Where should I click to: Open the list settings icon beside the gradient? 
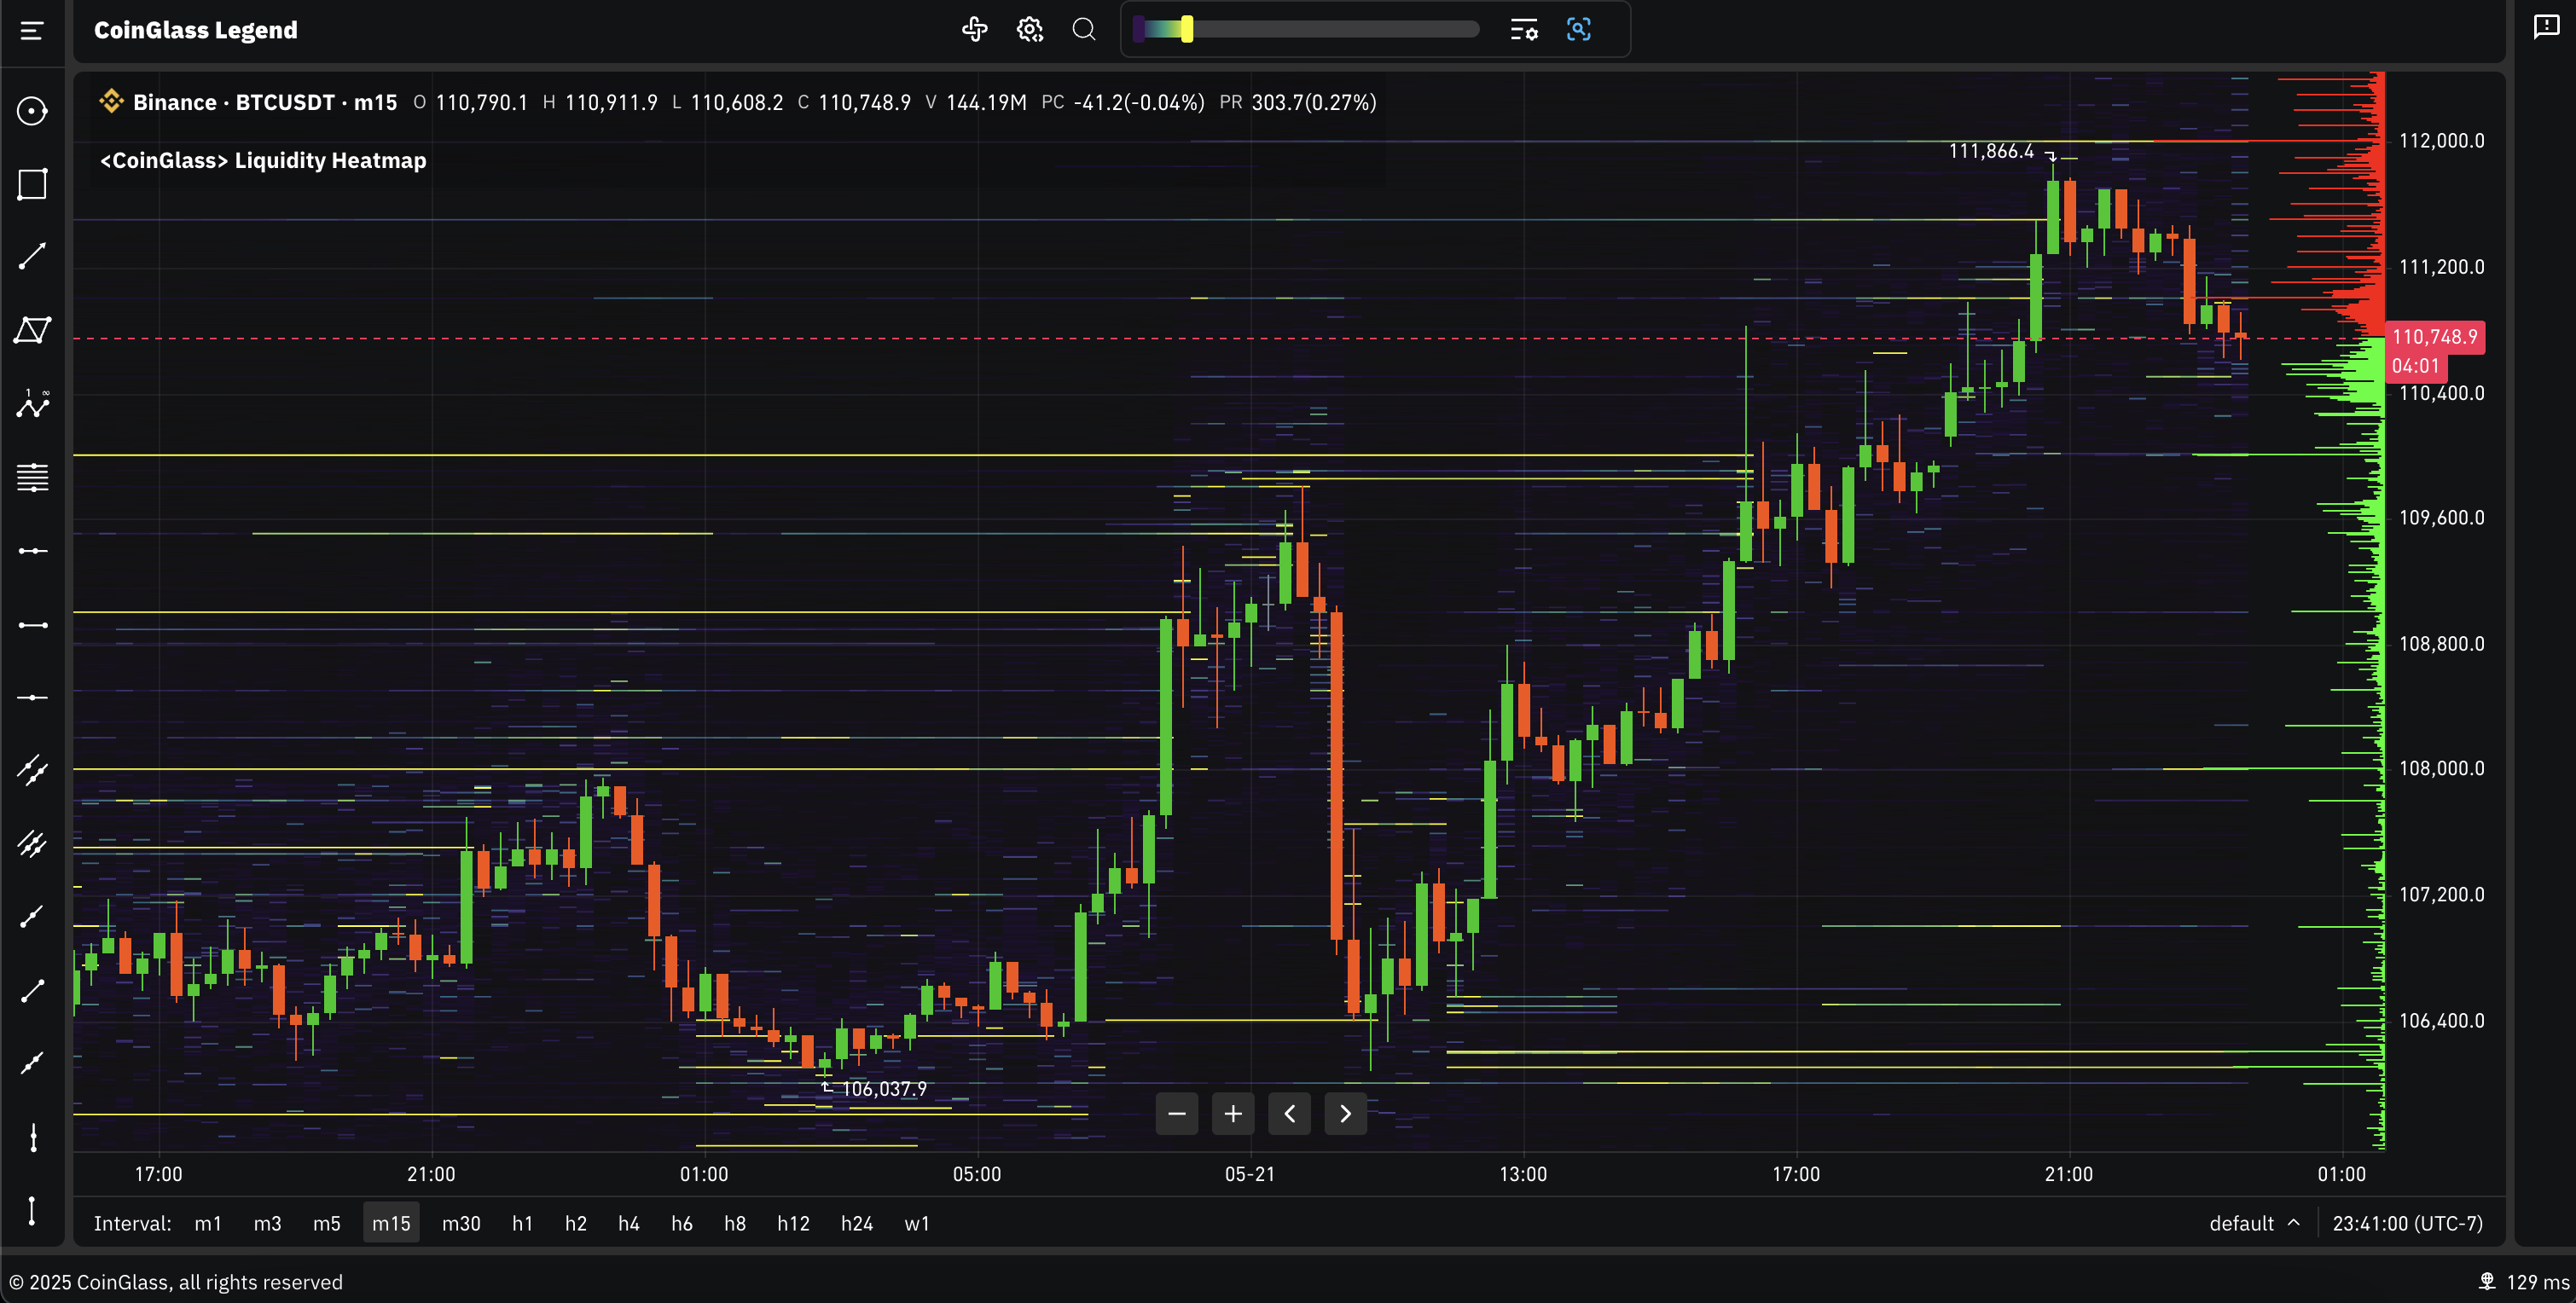[1523, 29]
